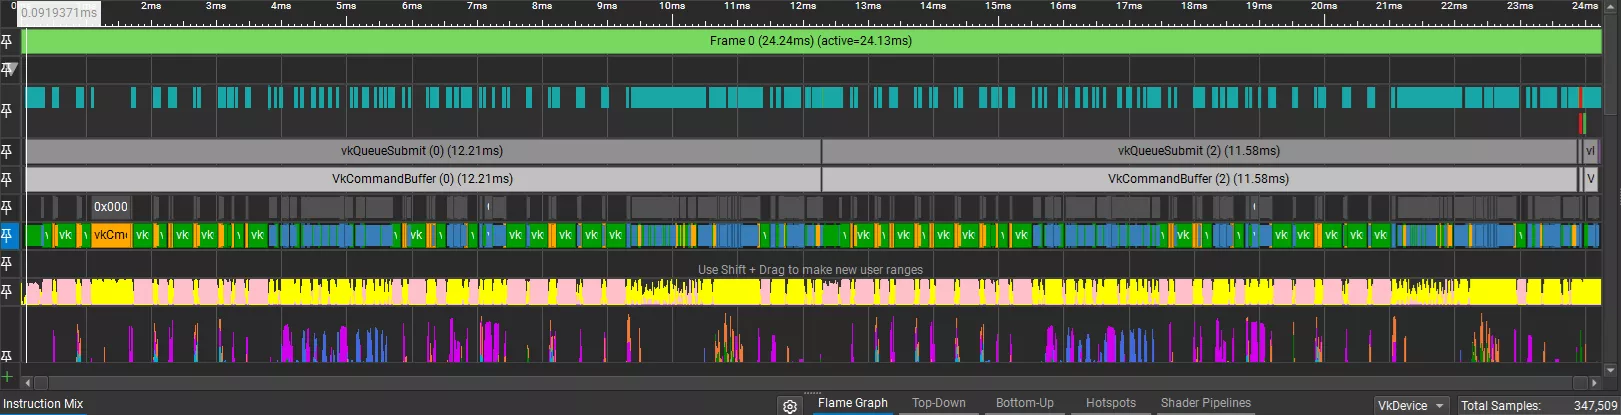1621x415 pixels.
Task: Click the pin on the empty user ranges row
Action: (7, 263)
